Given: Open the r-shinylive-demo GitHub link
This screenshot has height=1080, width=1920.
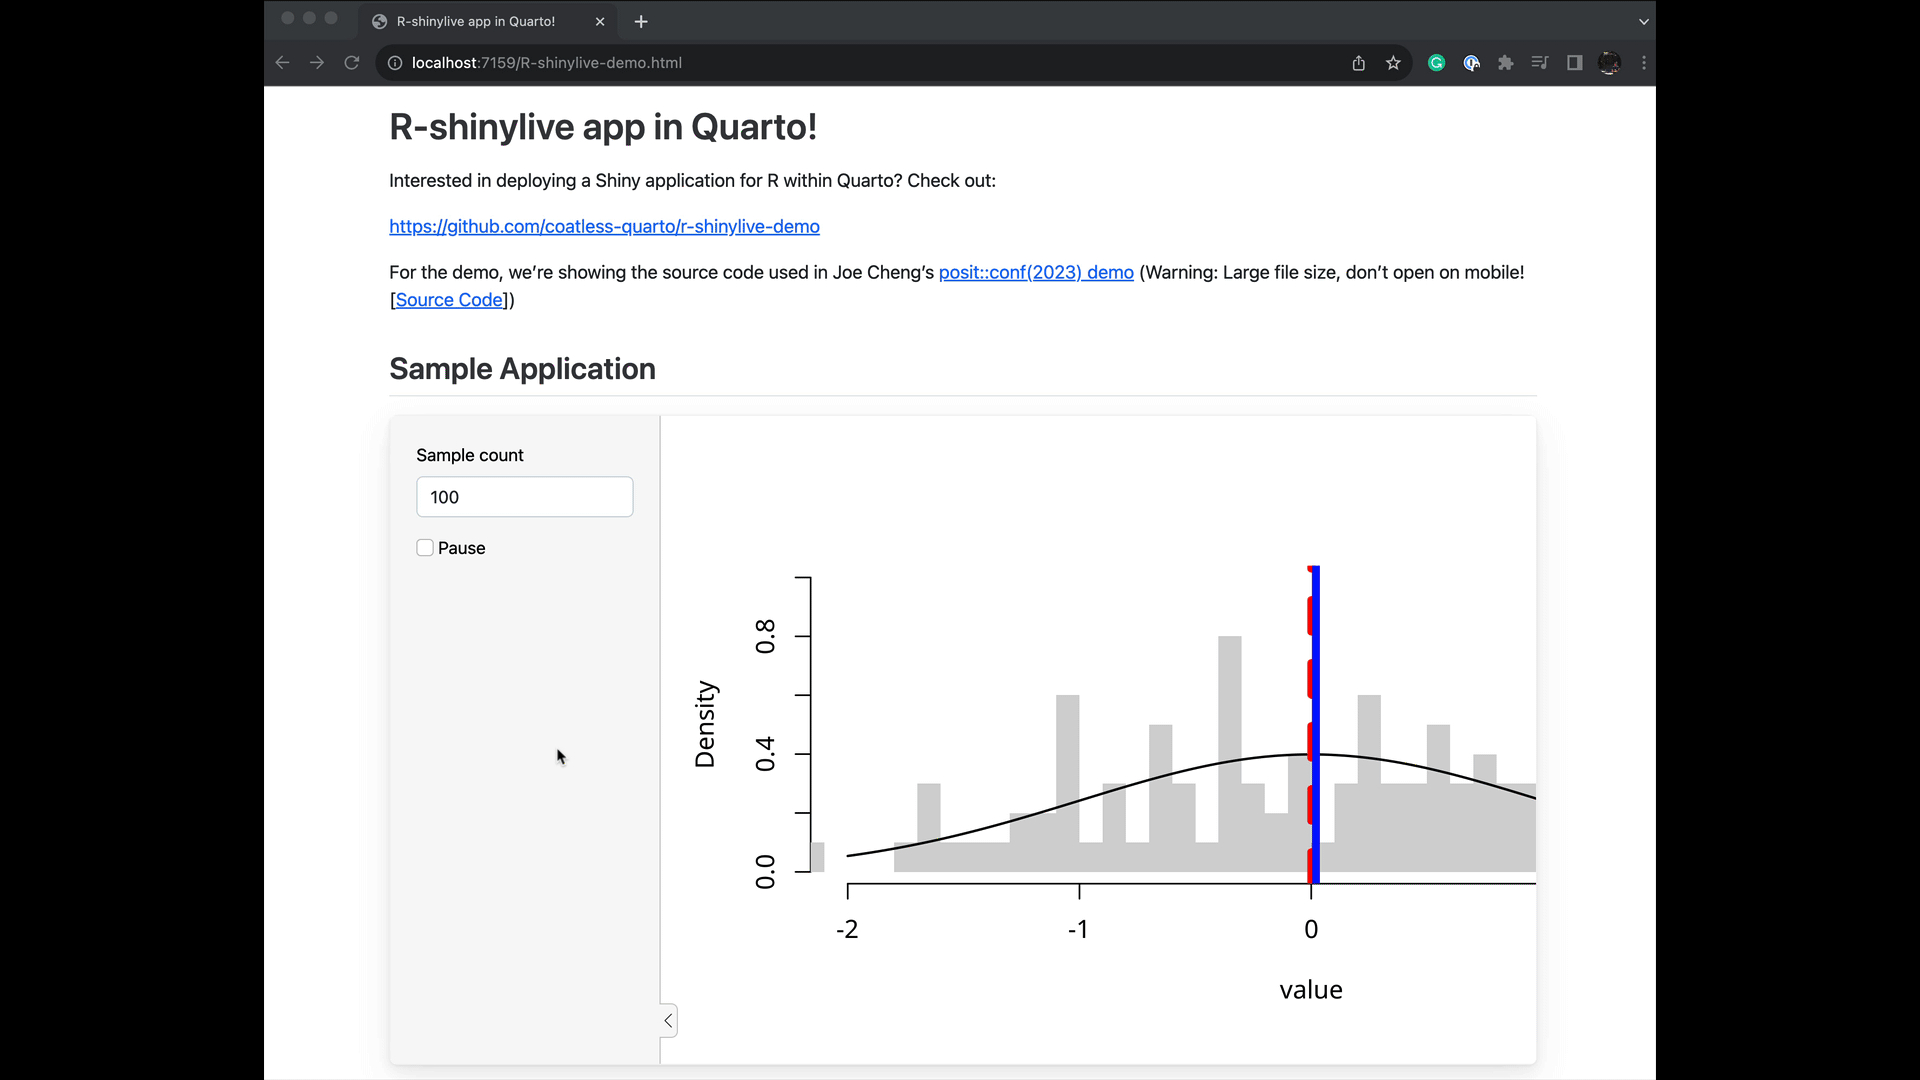Looking at the screenshot, I should click(x=604, y=227).
